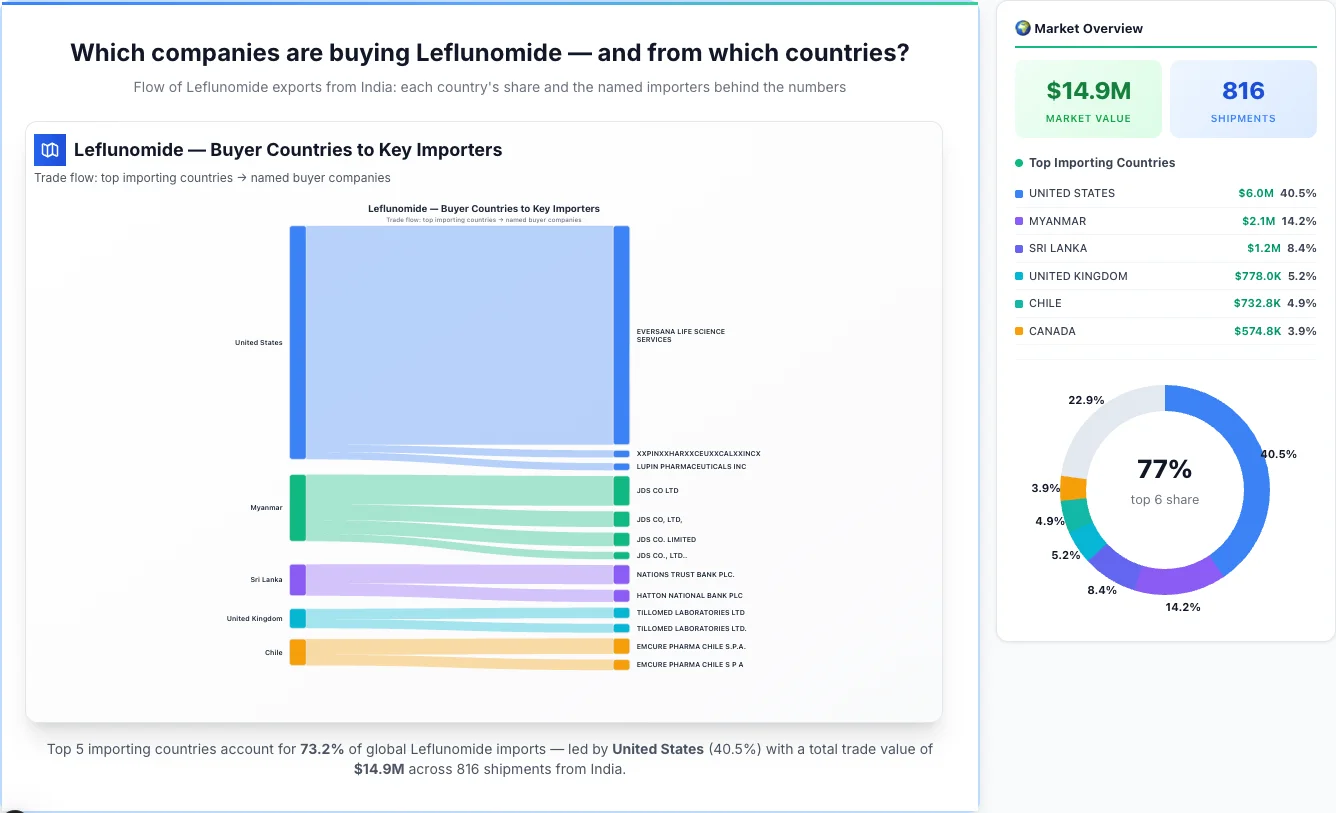Click the EVERSANA LIFE SCIENCE SERVICES node
The height and width of the screenshot is (813, 1336).
coord(622,335)
